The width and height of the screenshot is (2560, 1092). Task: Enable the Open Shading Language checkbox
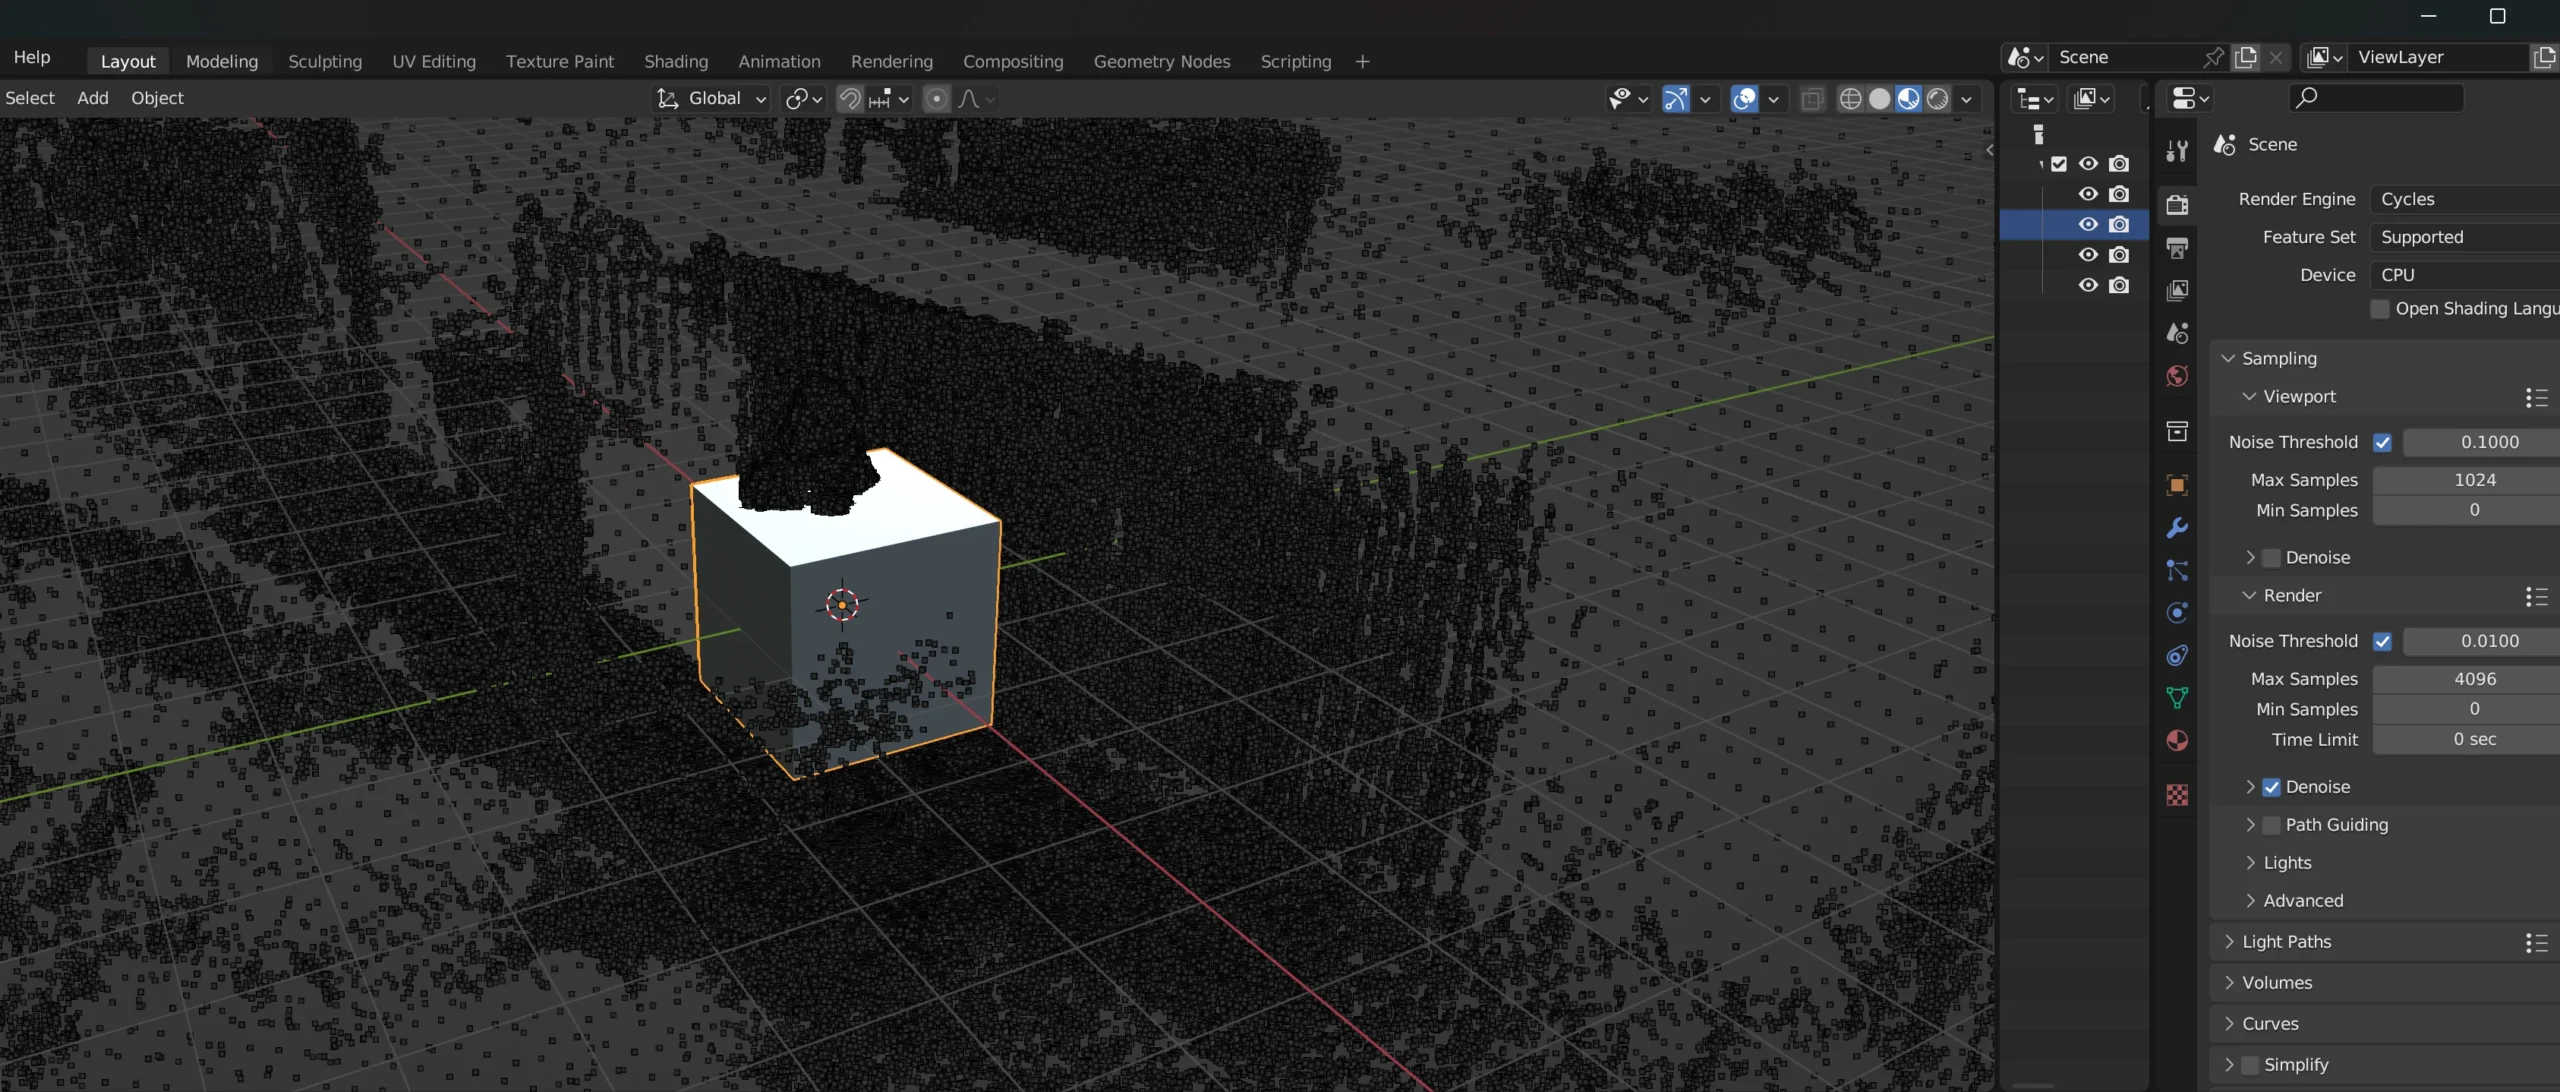click(2380, 309)
